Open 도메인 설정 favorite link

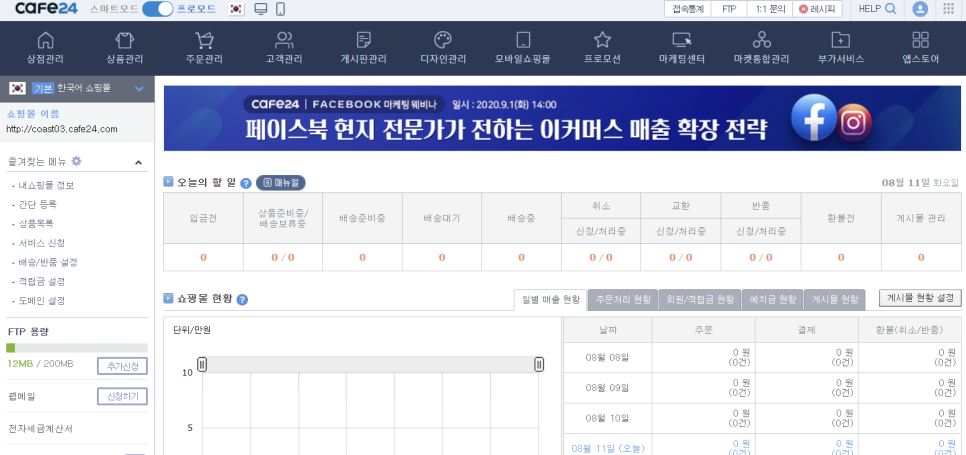[41, 301]
